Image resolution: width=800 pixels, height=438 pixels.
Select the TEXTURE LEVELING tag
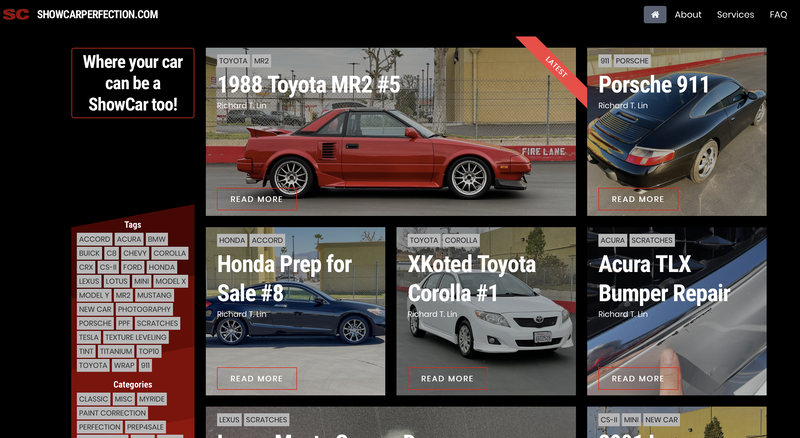[x=136, y=337]
